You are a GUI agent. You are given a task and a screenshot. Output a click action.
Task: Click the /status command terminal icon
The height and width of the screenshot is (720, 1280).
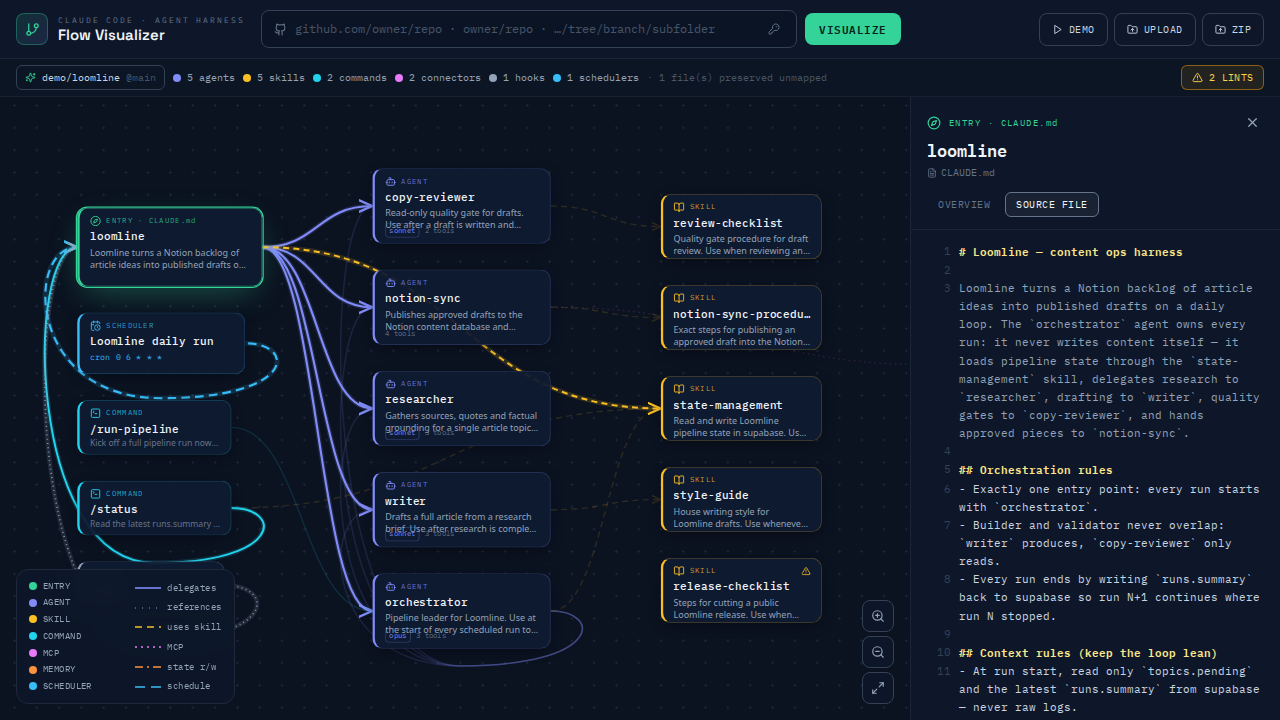click(96, 493)
